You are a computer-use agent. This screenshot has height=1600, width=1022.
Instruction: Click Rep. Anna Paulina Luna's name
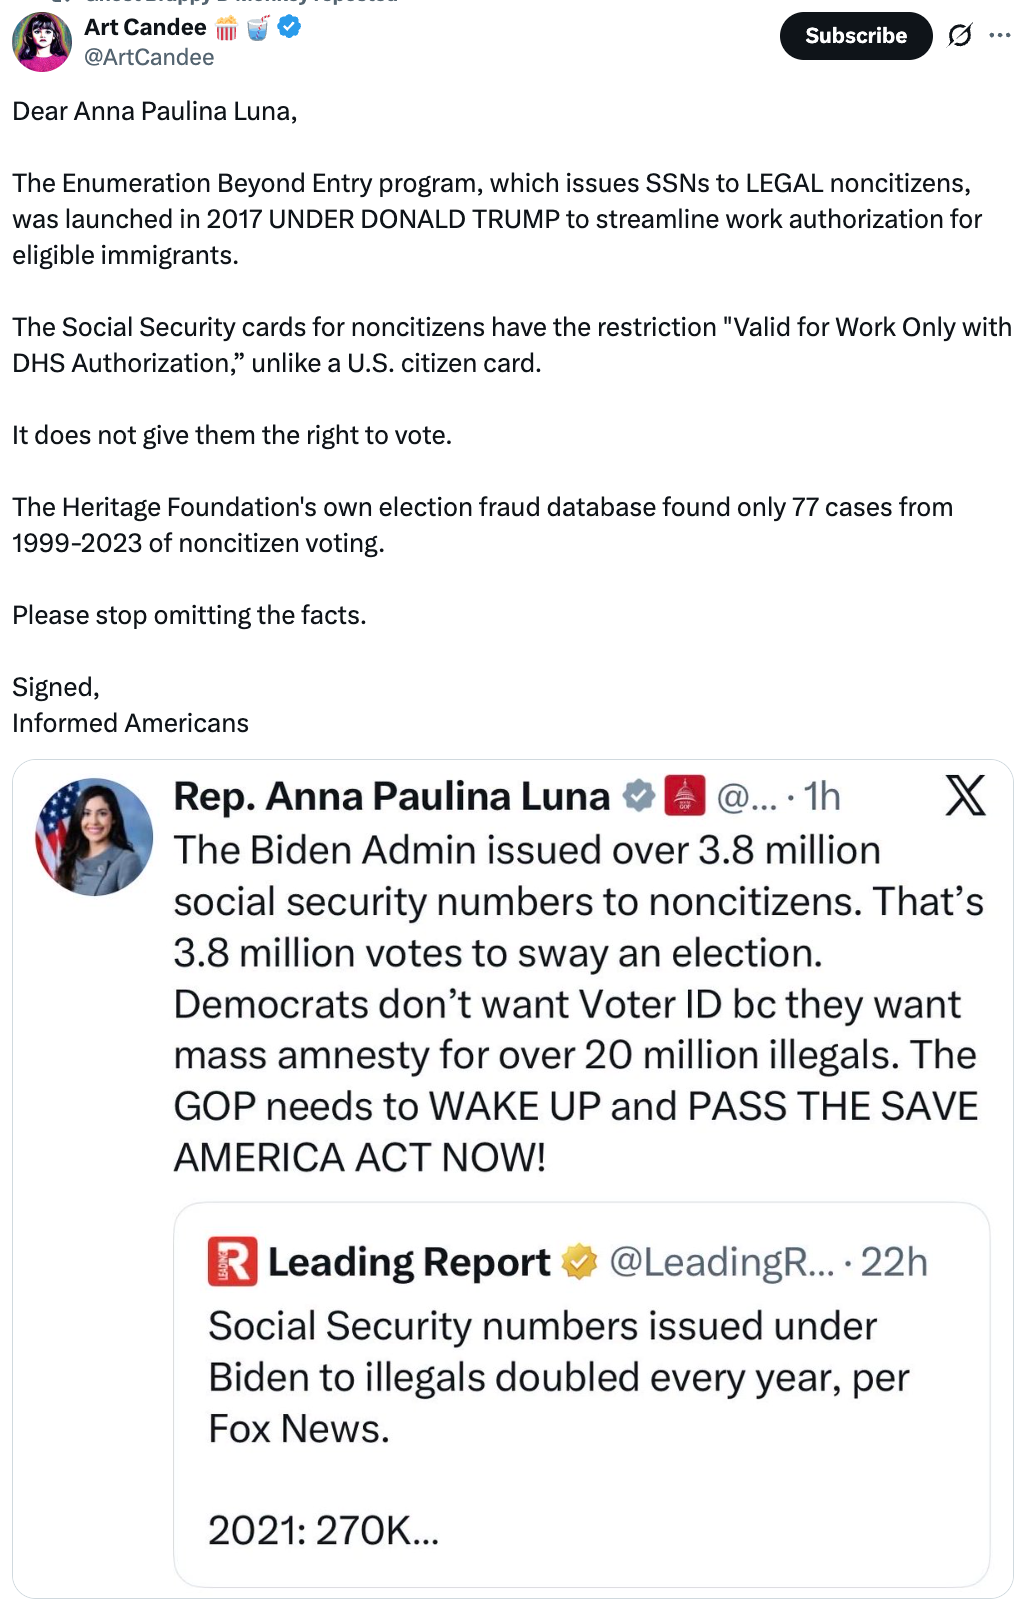tap(391, 797)
